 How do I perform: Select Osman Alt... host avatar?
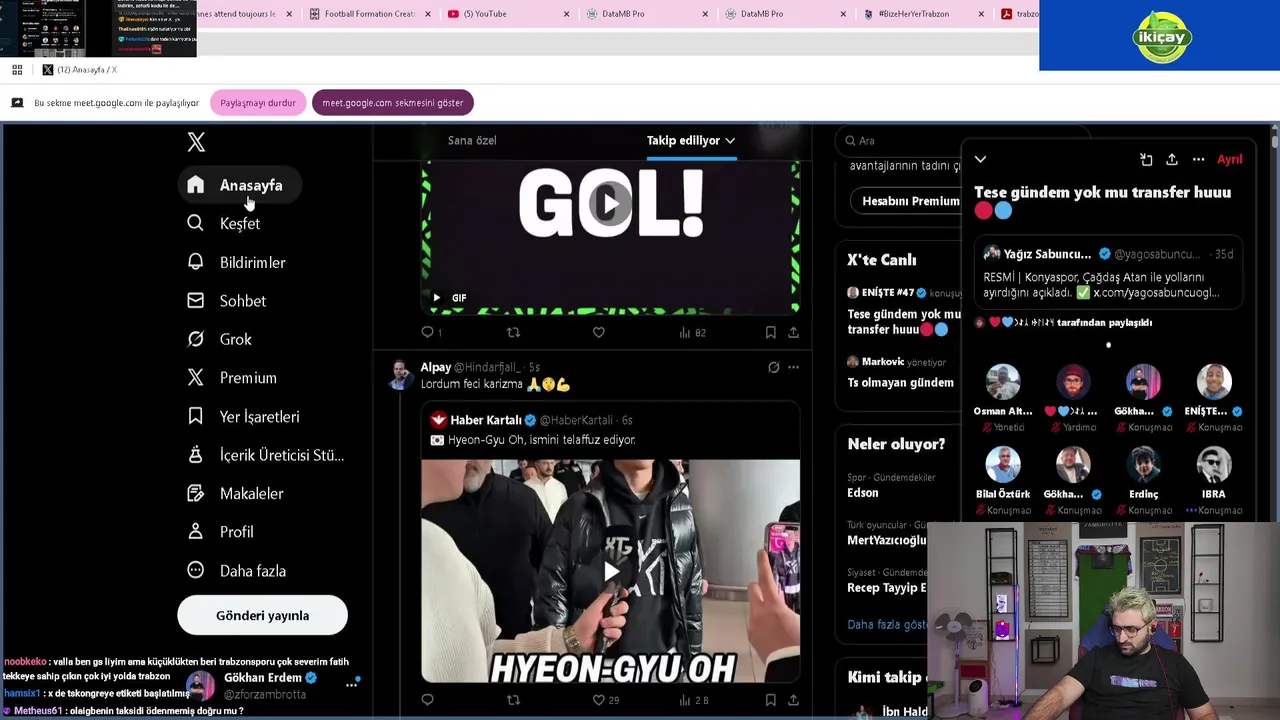[x=1003, y=382]
